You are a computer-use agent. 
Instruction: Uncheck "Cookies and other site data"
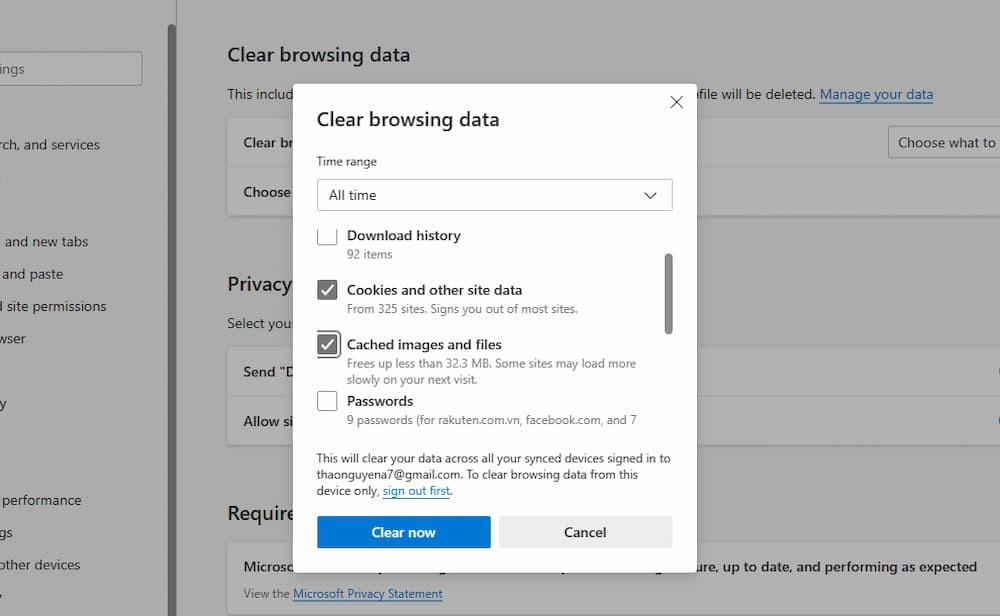coord(327,290)
